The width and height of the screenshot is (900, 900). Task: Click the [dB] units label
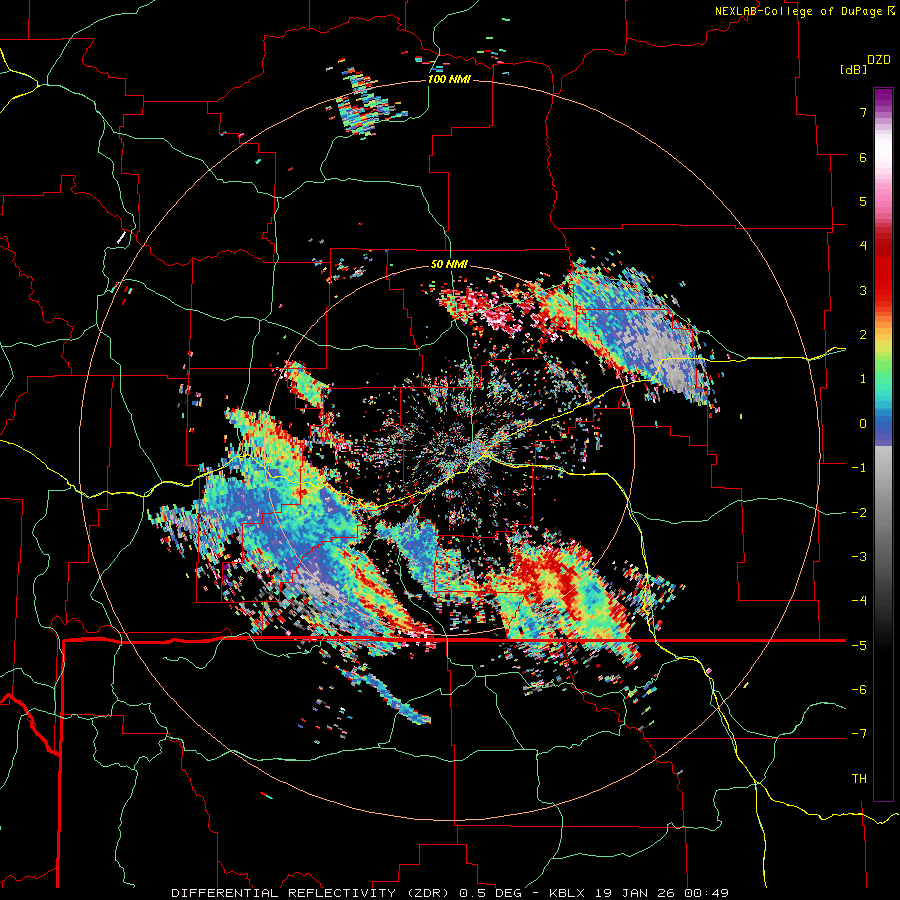853,70
